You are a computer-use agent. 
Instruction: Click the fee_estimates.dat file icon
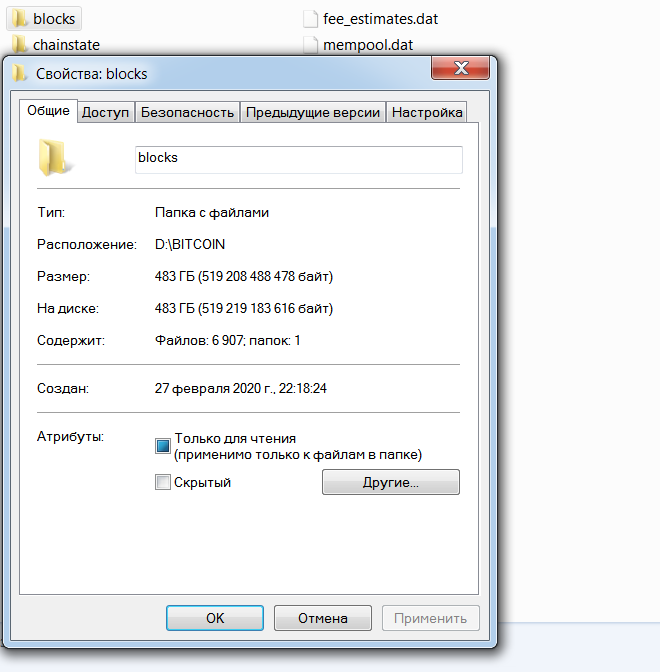[310, 19]
